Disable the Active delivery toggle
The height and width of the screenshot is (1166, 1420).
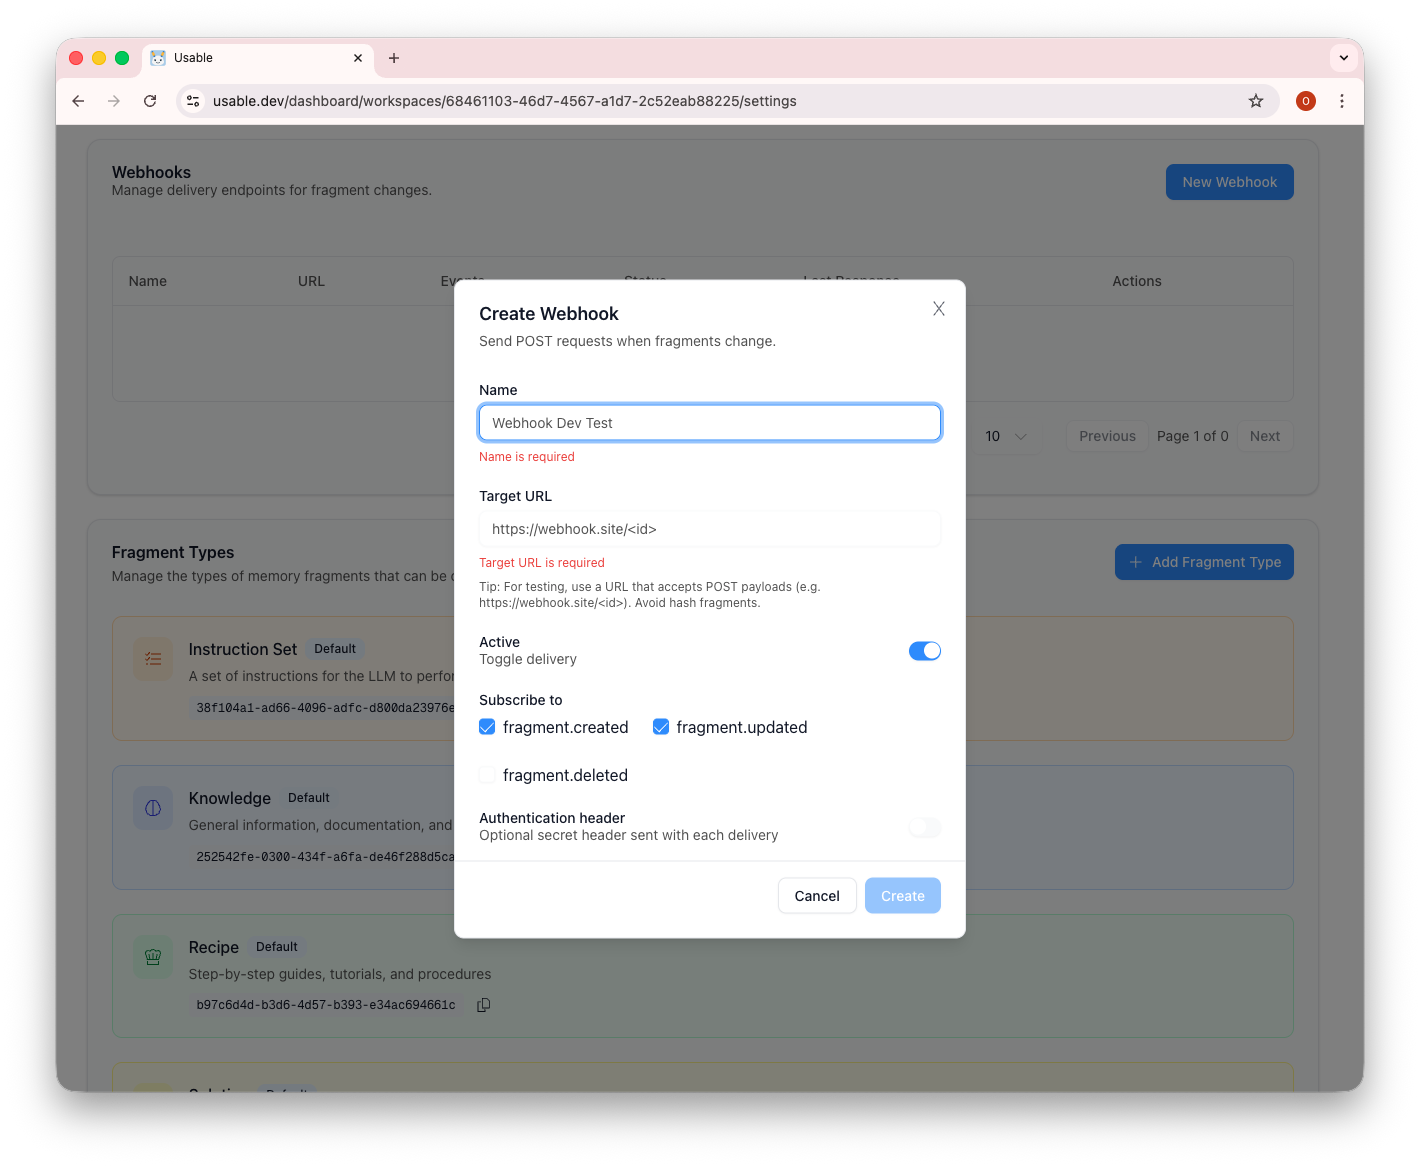point(924,651)
